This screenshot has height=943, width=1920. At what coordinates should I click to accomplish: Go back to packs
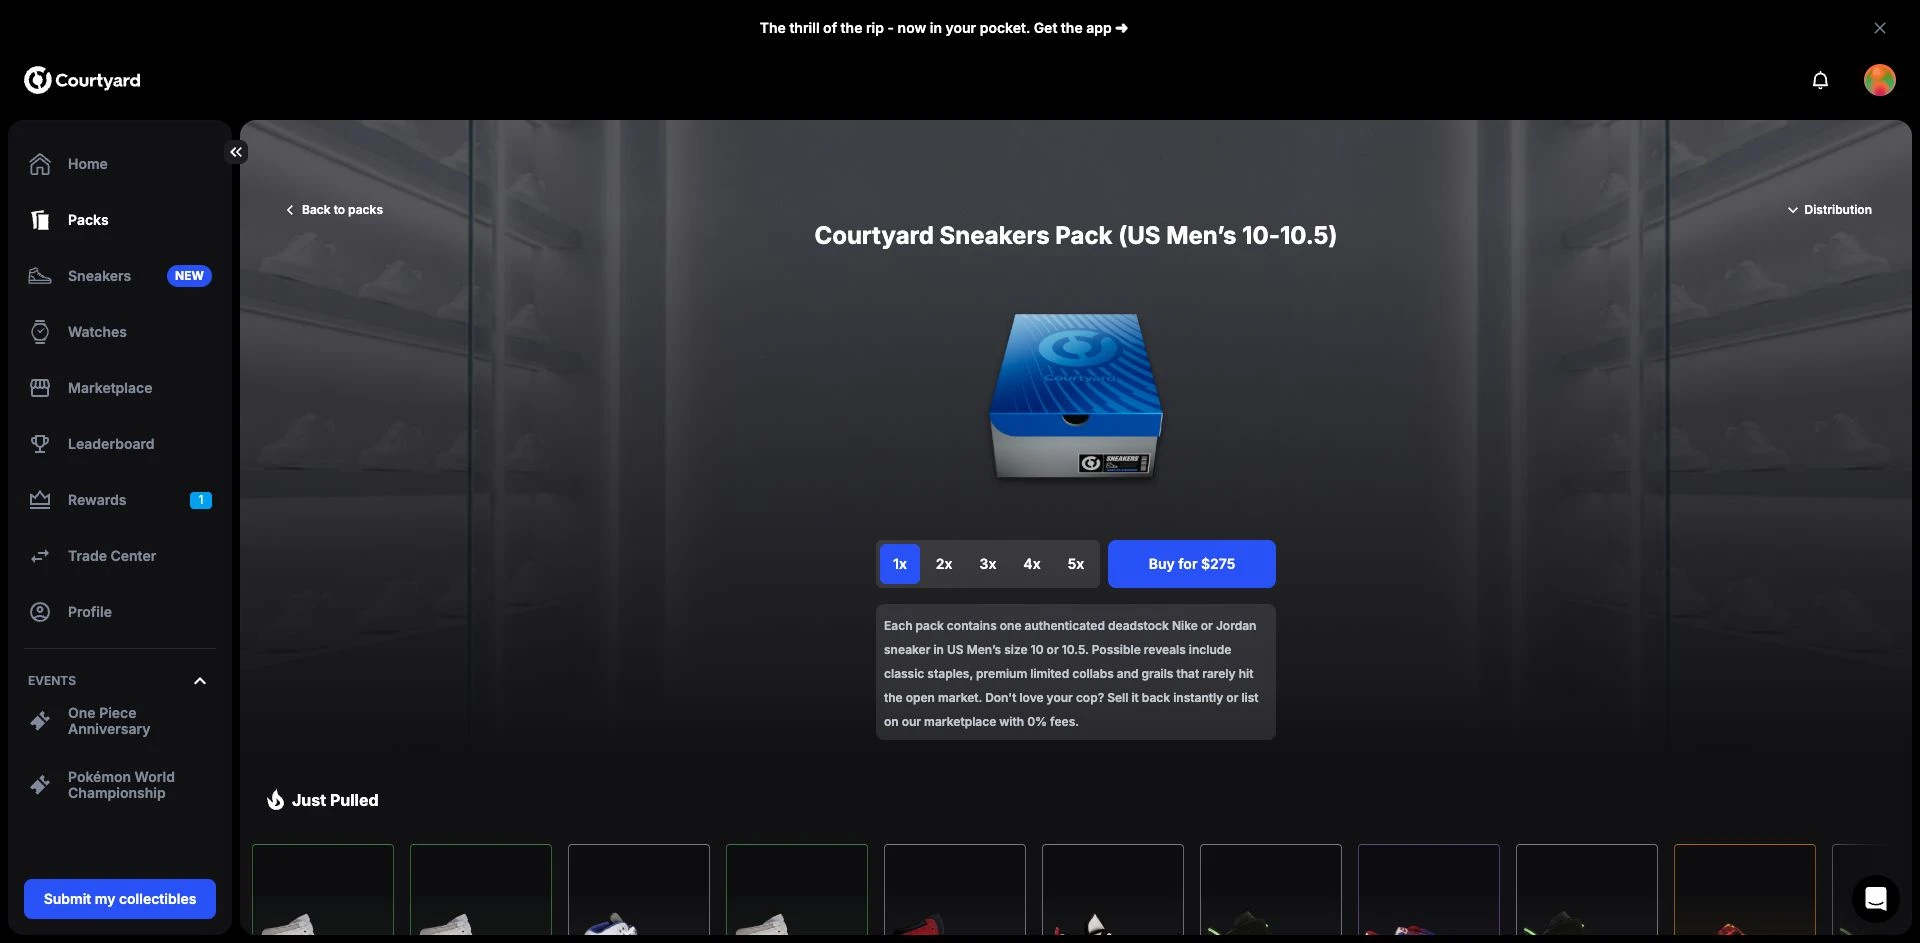click(x=334, y=210)
